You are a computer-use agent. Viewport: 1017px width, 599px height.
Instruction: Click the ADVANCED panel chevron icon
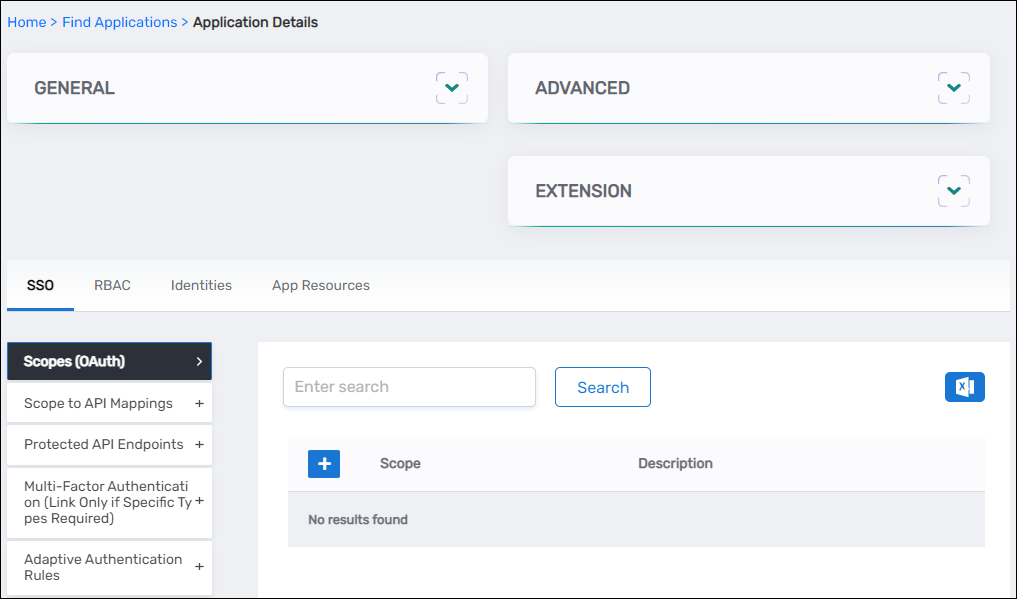point(953,87)
